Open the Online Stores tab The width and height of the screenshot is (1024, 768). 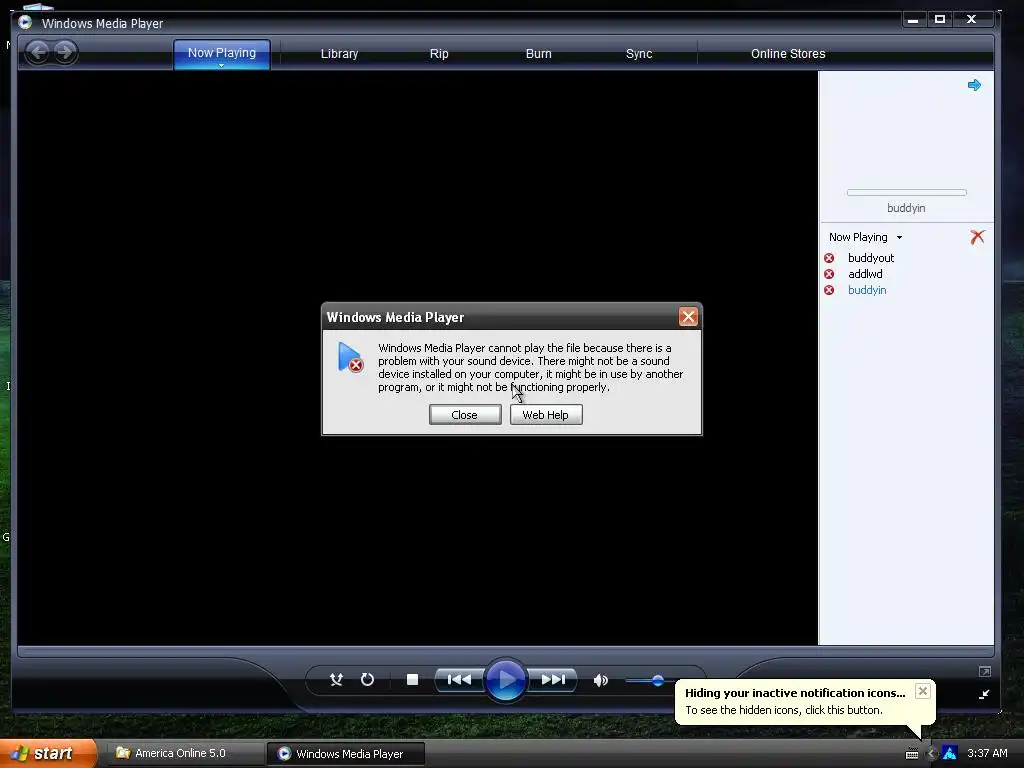coord(788,54)
